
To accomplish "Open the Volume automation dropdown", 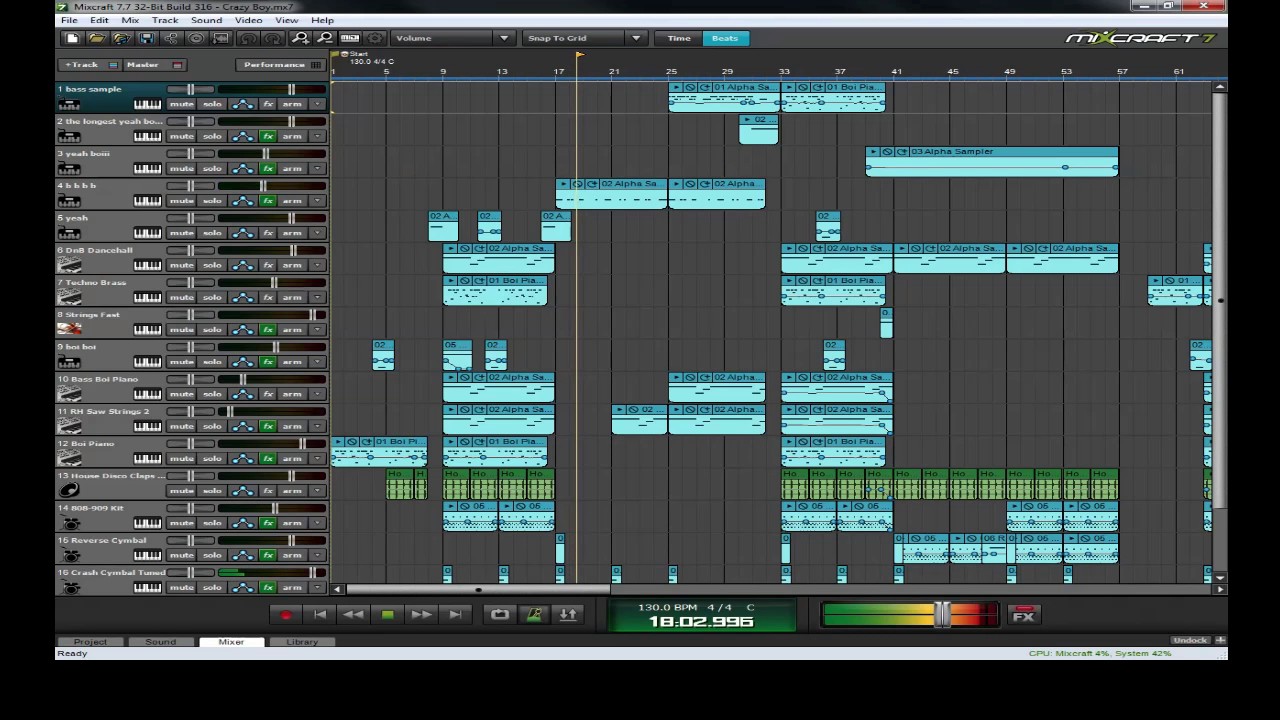I will (x=452, y=38).
